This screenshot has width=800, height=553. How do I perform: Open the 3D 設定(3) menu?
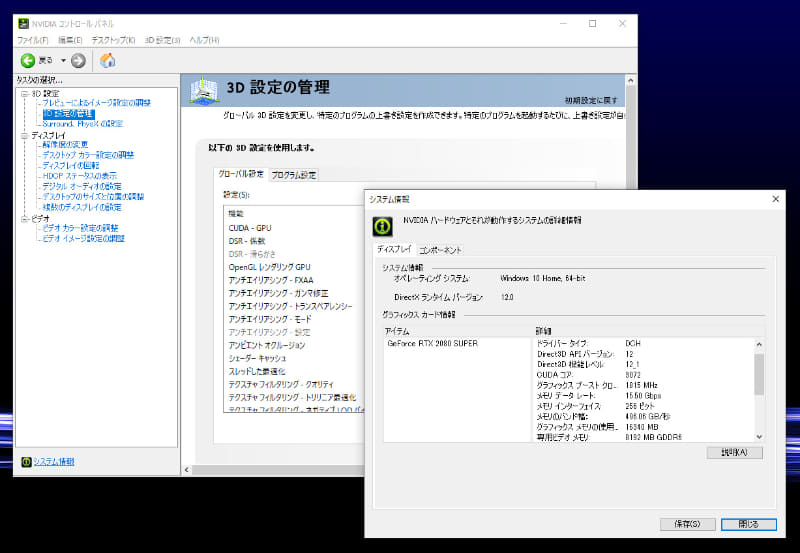click(x=162, y=40)
